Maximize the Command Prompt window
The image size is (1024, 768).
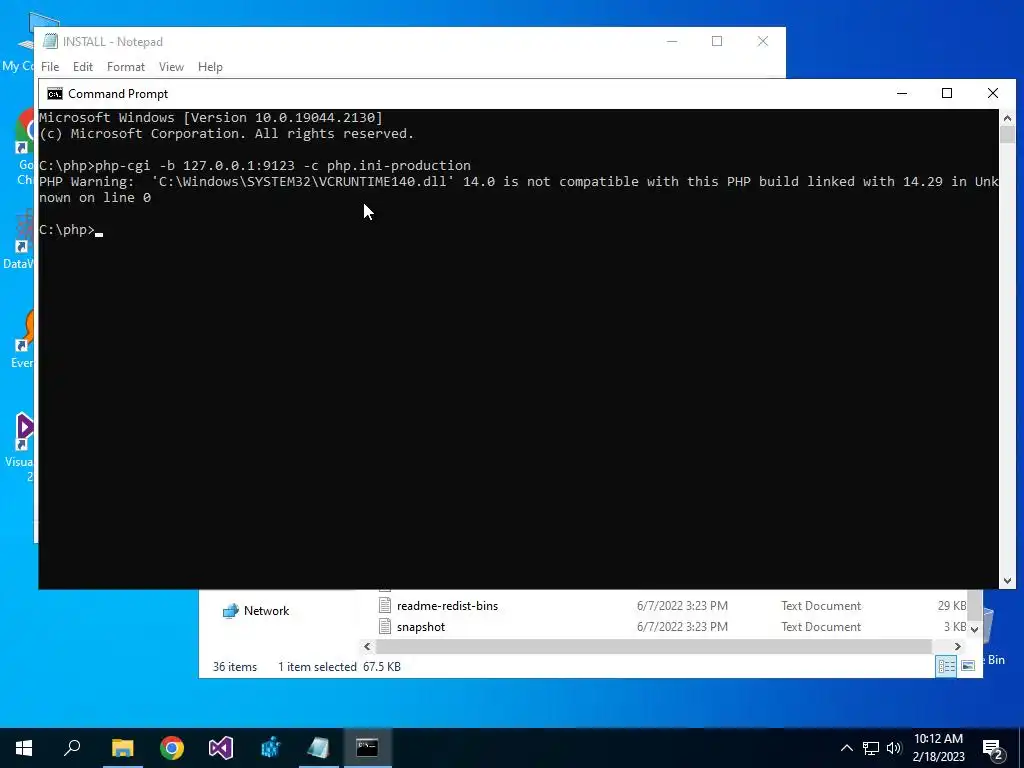pyautogui.click(x=947, y=93)
